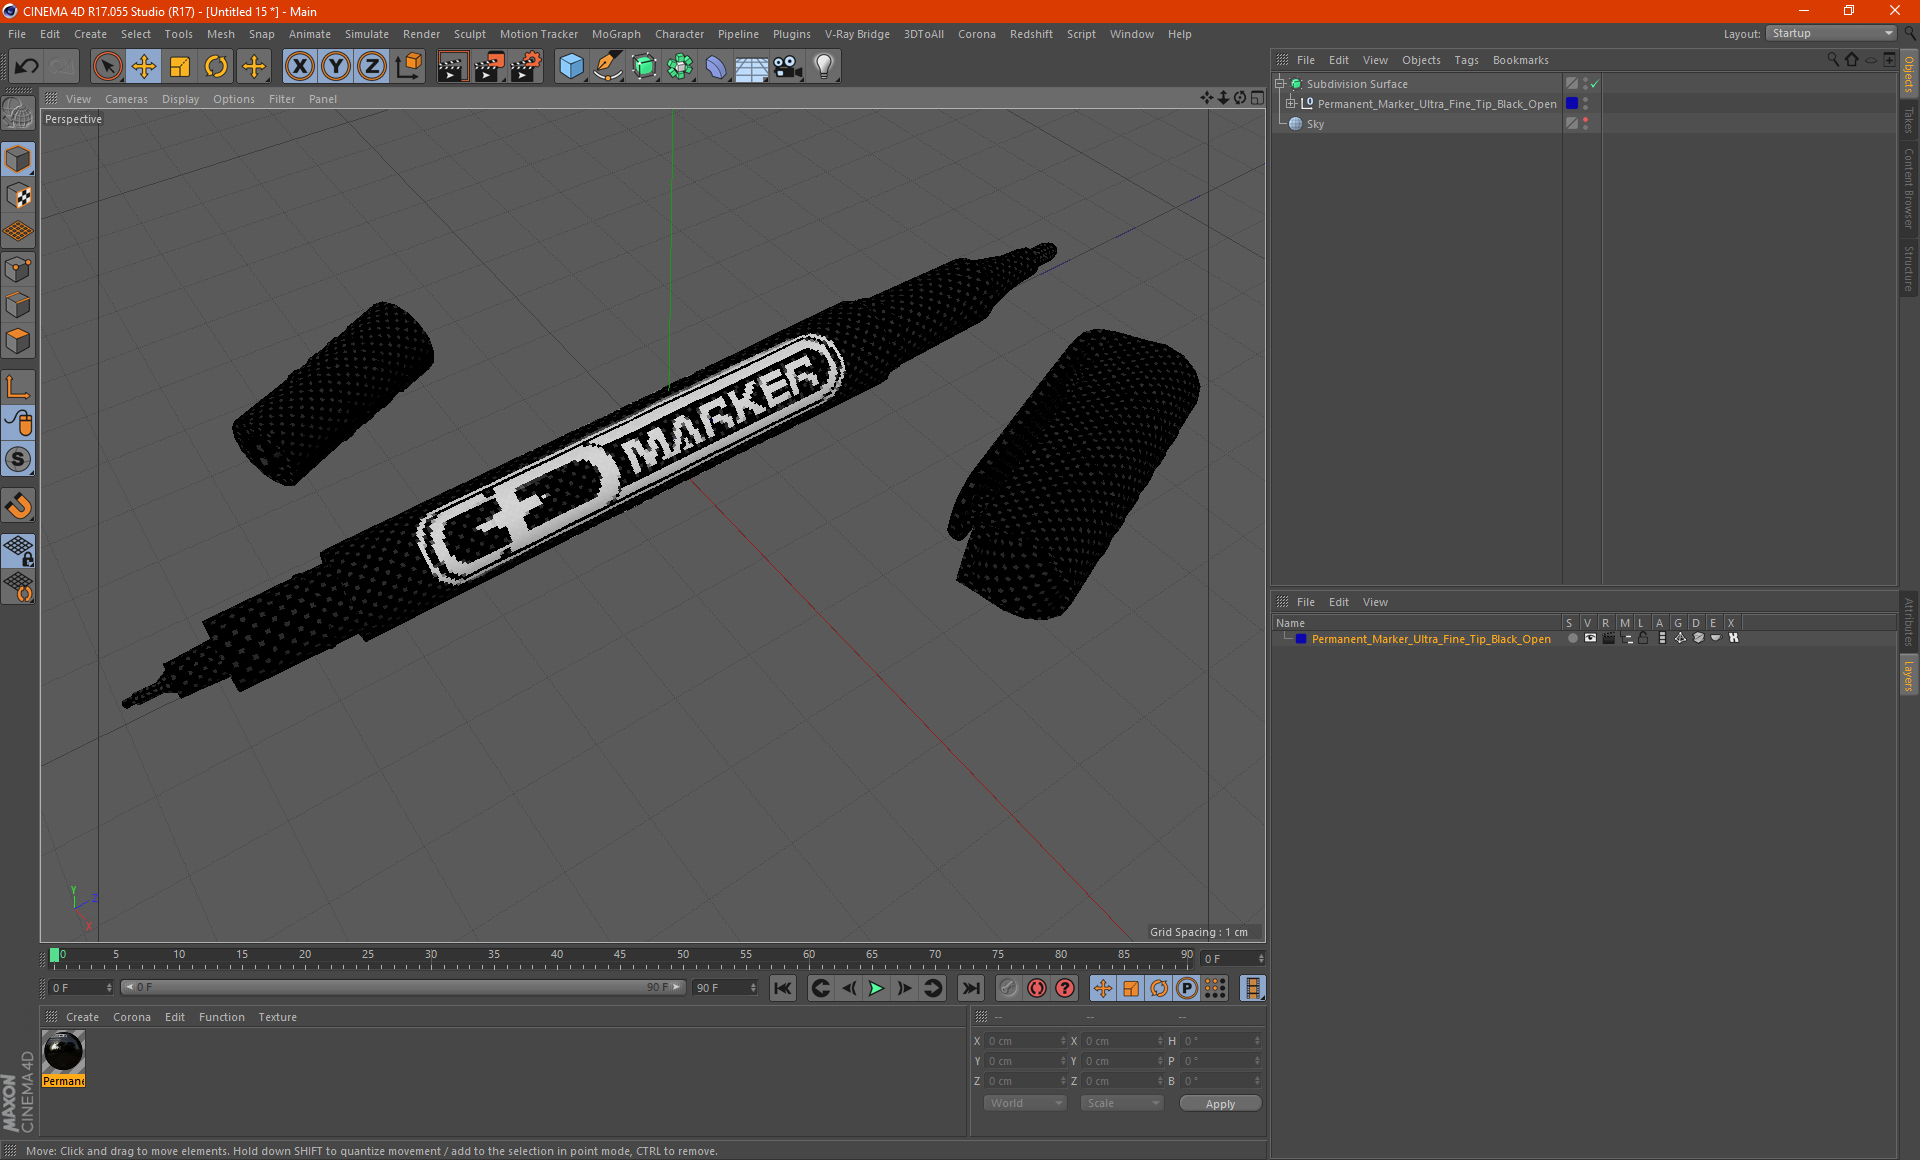Open the File menu
This screenshot has width=1920, height=1160.
coord(17,34)
